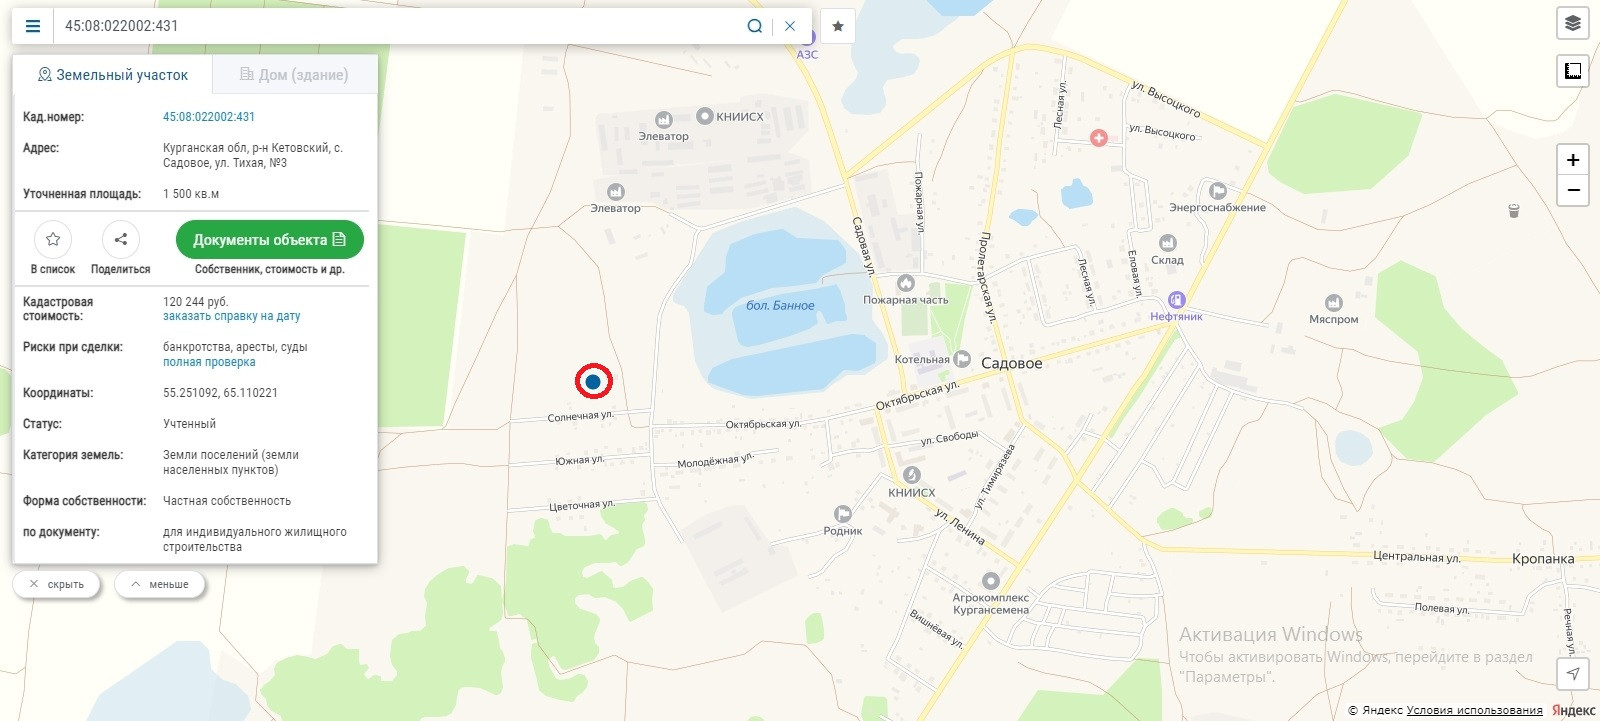Open the hamburger menu icon
The image size is (1600, 721).
[33, 26]
